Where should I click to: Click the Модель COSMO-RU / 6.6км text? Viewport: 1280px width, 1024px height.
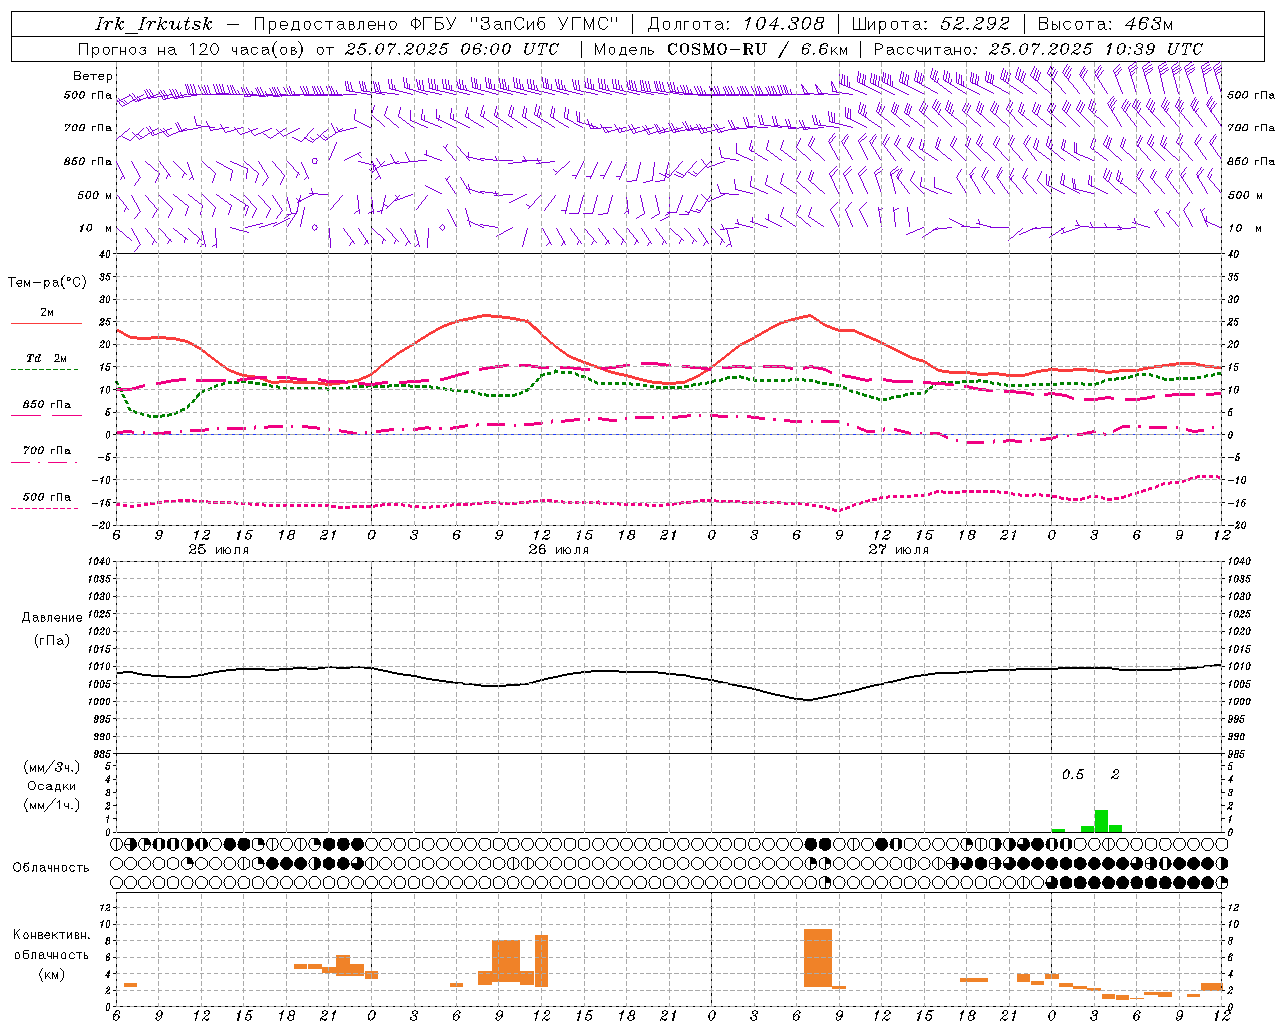(720, 49)
